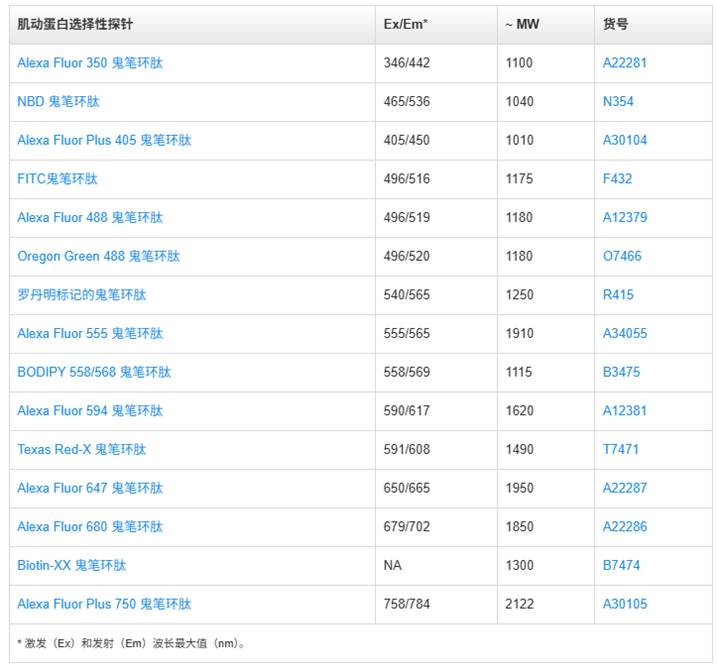Select the 679/702 wavelength value

(x=407, y=526)
